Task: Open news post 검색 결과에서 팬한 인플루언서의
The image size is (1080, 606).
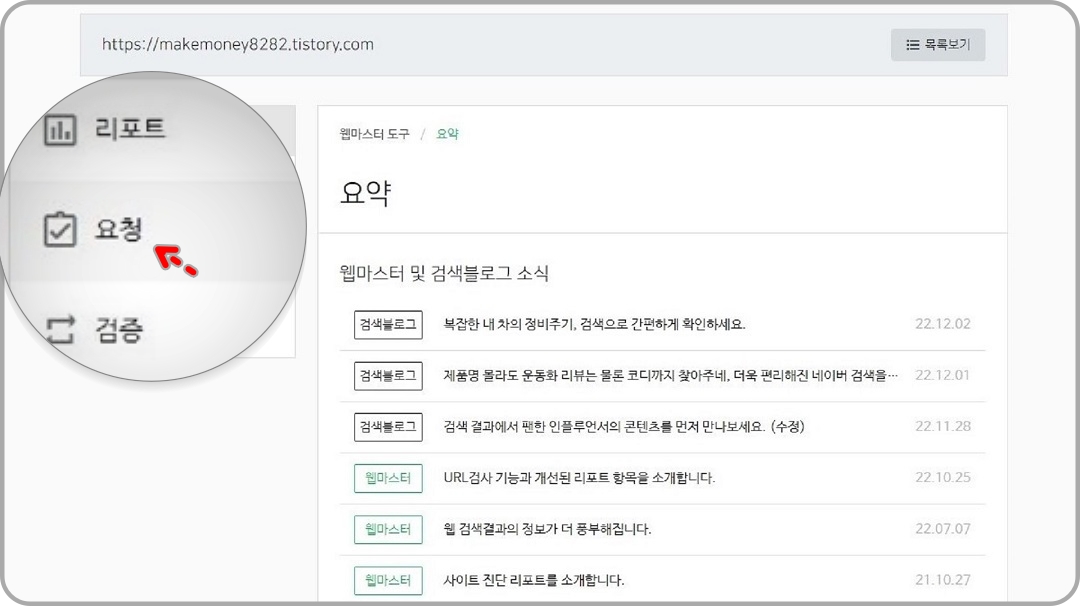Action: tap(624, 426)
